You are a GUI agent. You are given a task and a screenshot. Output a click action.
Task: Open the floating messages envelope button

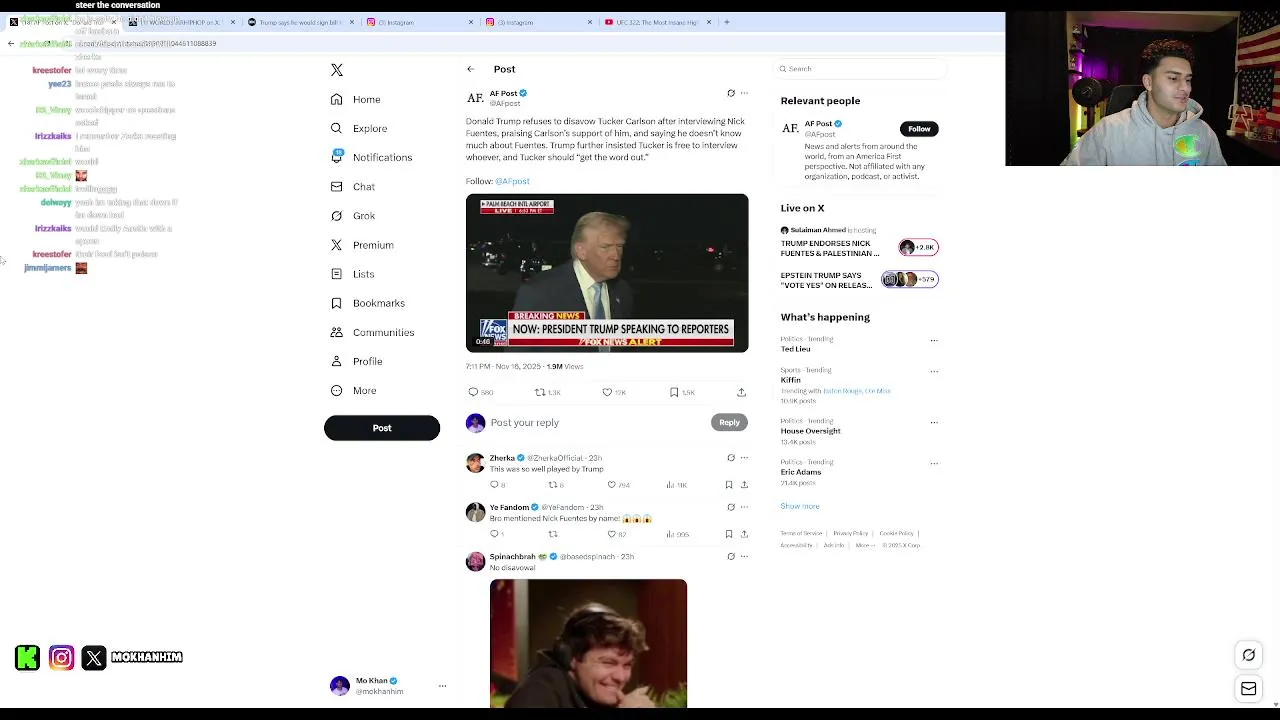(x=1249, y=688)
